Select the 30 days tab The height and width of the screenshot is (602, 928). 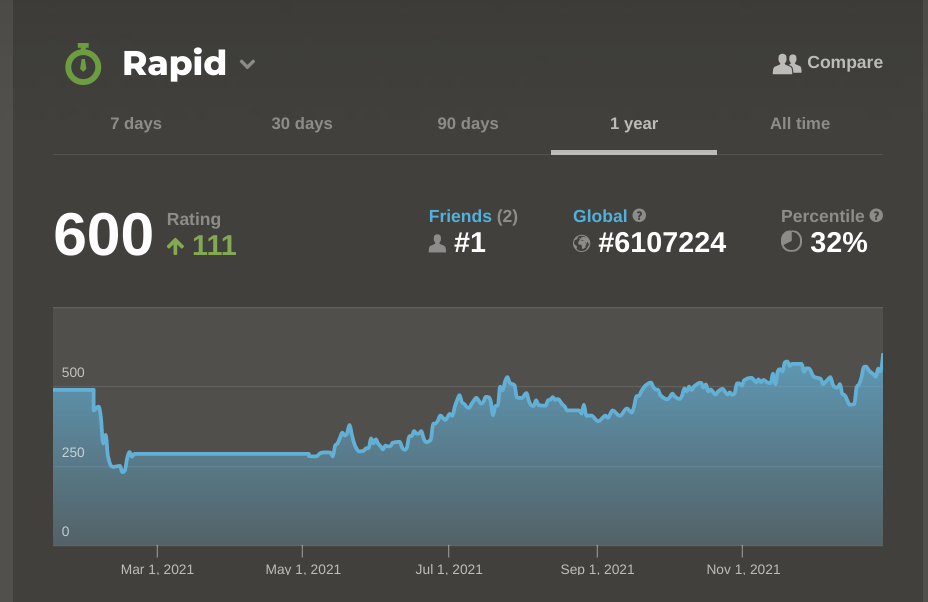[302, 124]
